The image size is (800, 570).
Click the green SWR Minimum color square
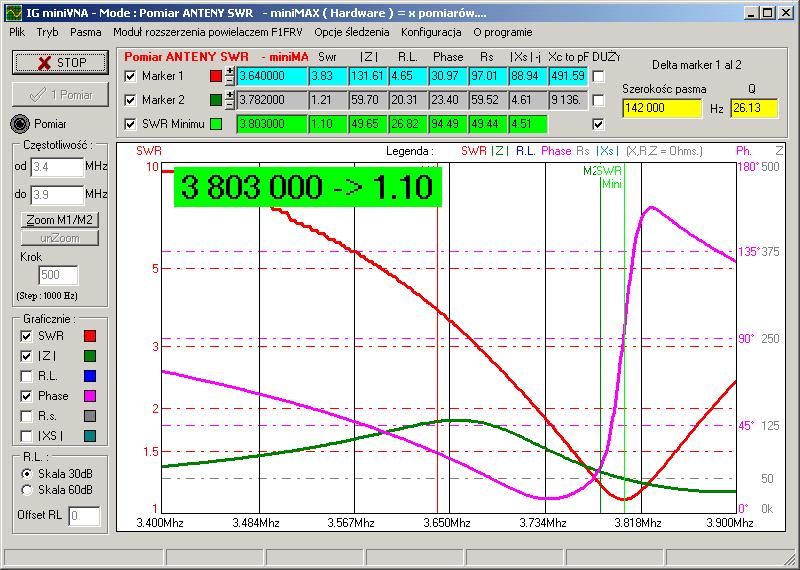coord(216,124)
